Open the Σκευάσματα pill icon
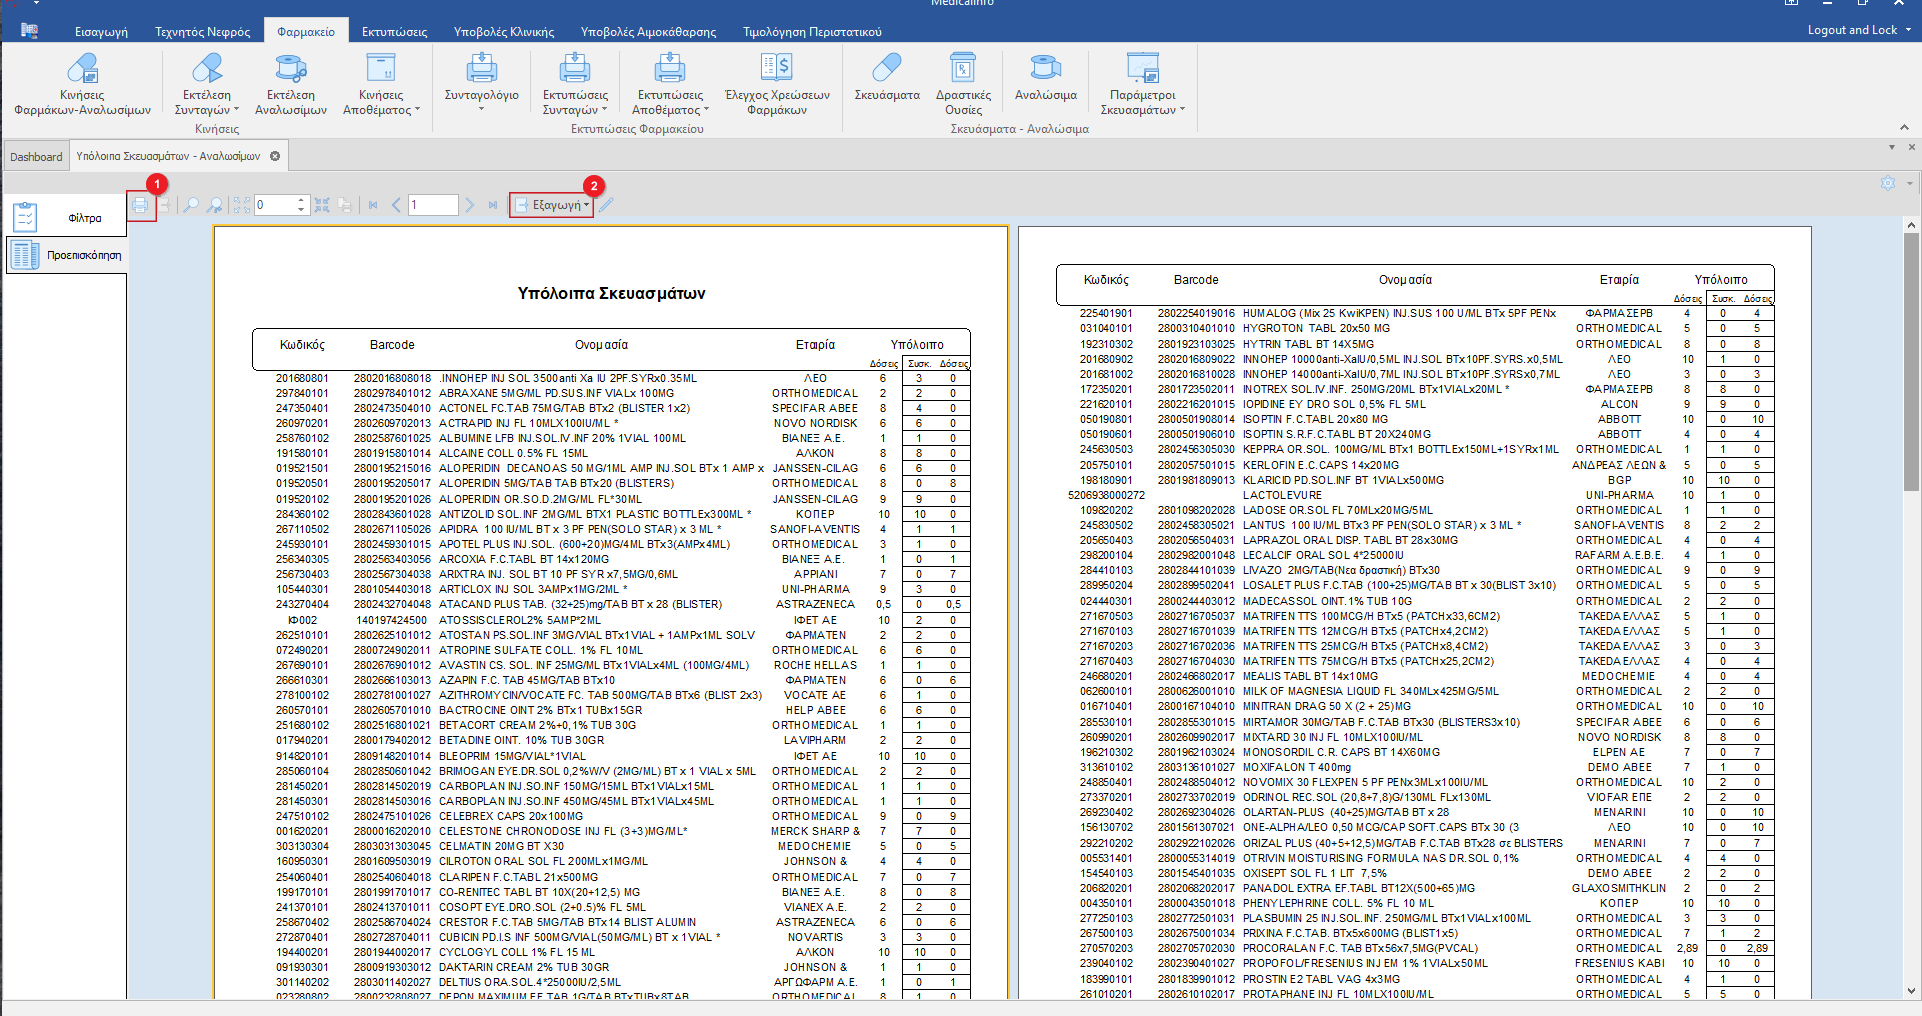1922x1016 pixels. point(886,79)
